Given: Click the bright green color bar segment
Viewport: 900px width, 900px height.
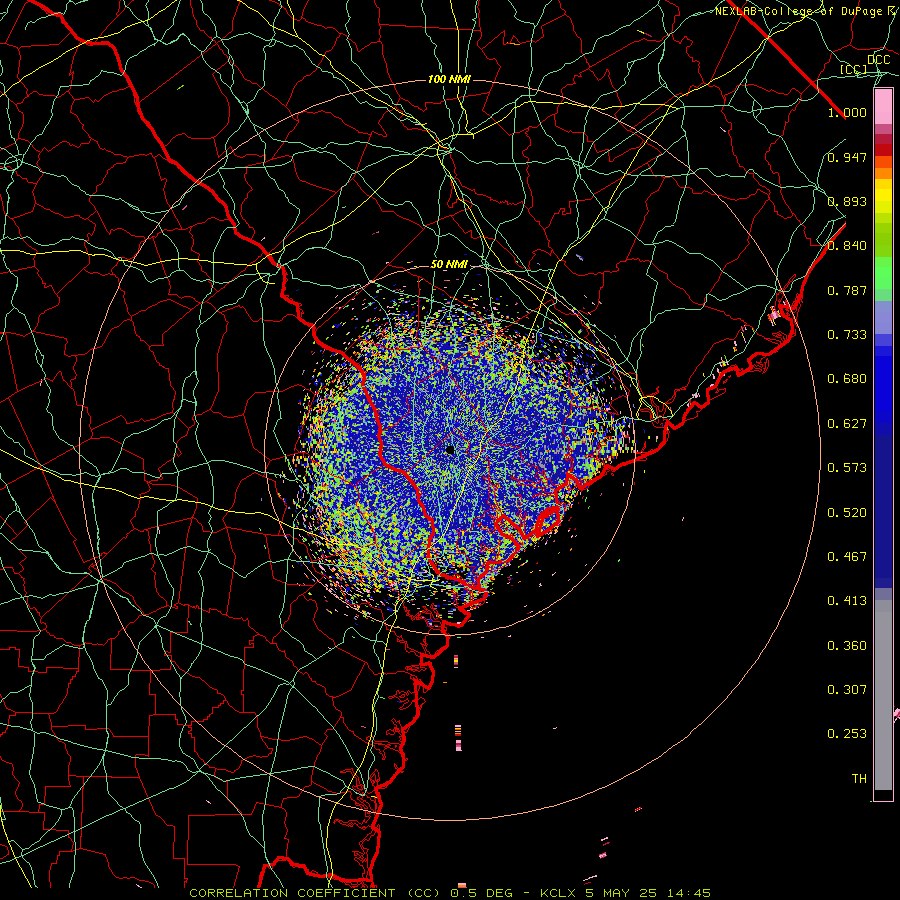Looking at the screenshot, I should point(883,273).
